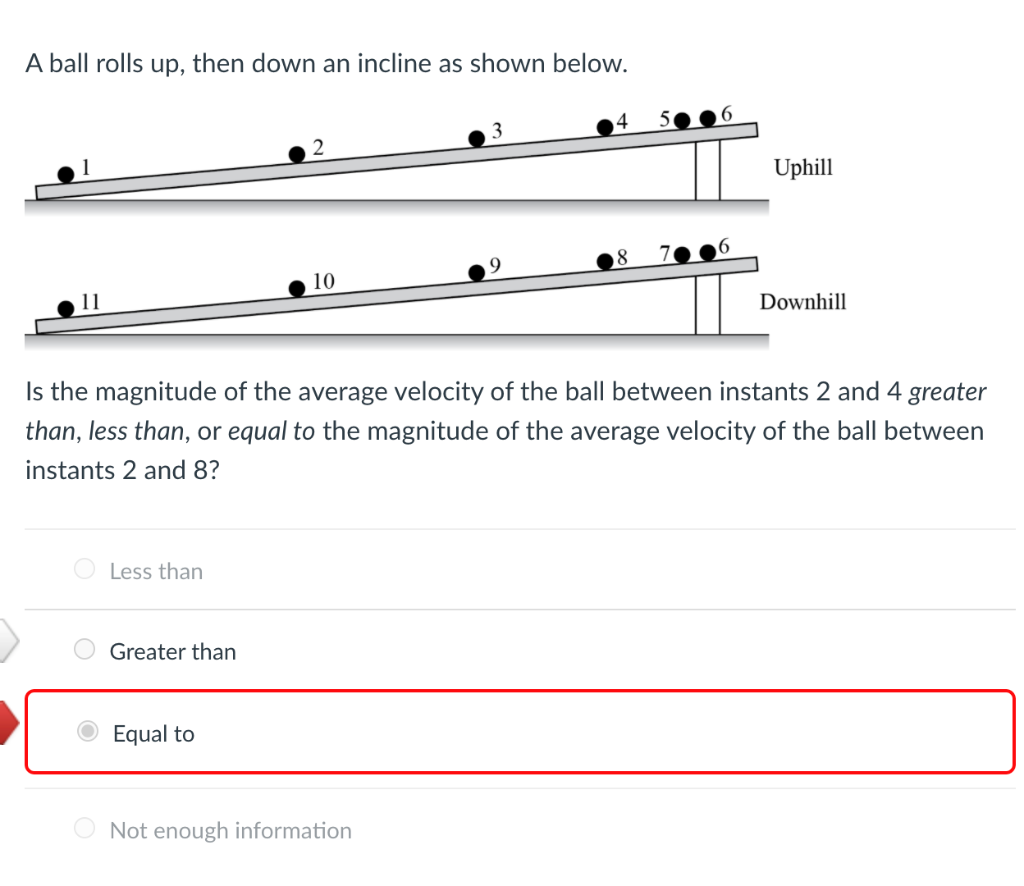Click ball position 8 on the downhill incline
This screenshot has width=1024, height=886.
[605, 262]
